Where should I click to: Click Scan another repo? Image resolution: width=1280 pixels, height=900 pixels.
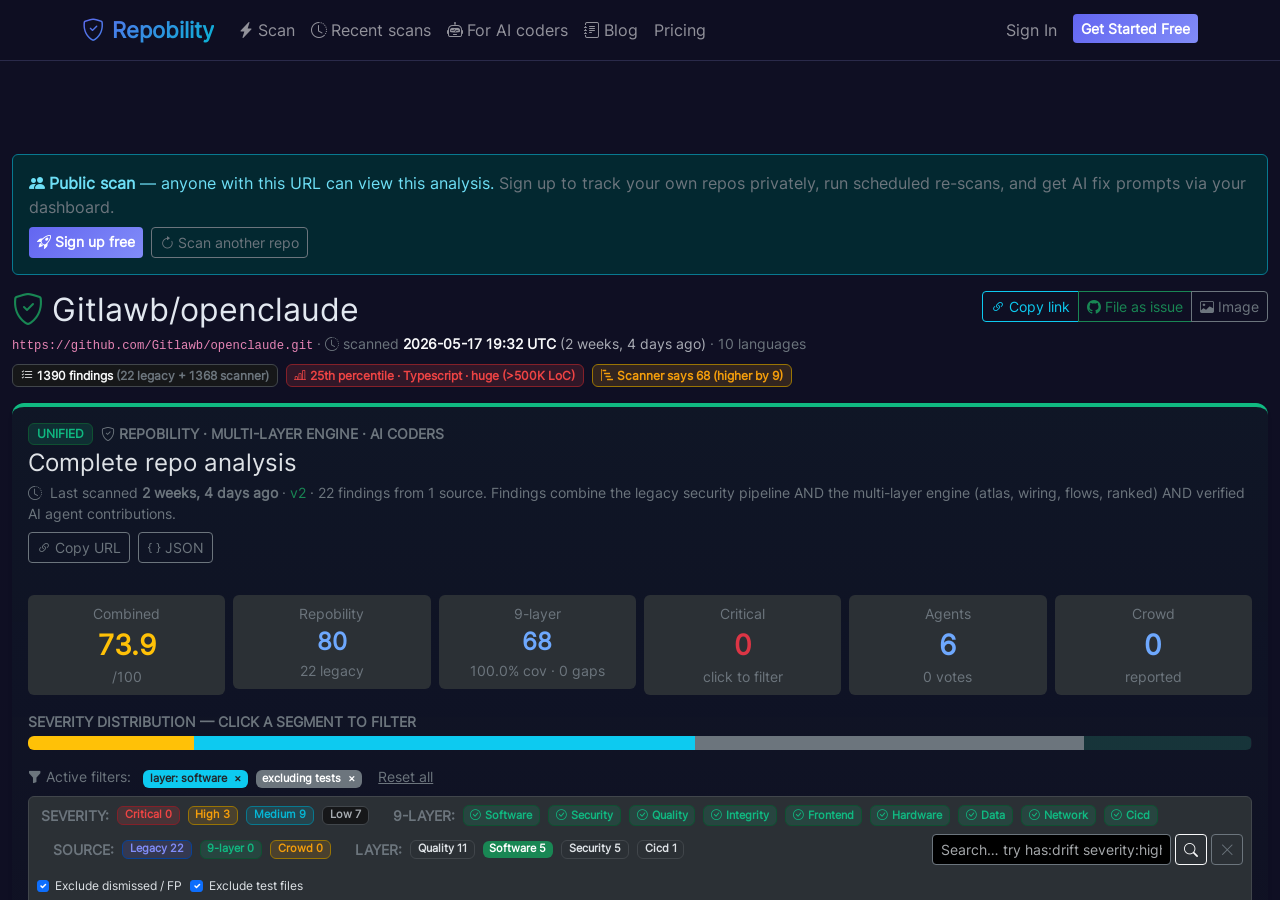[x=230, y=243]
